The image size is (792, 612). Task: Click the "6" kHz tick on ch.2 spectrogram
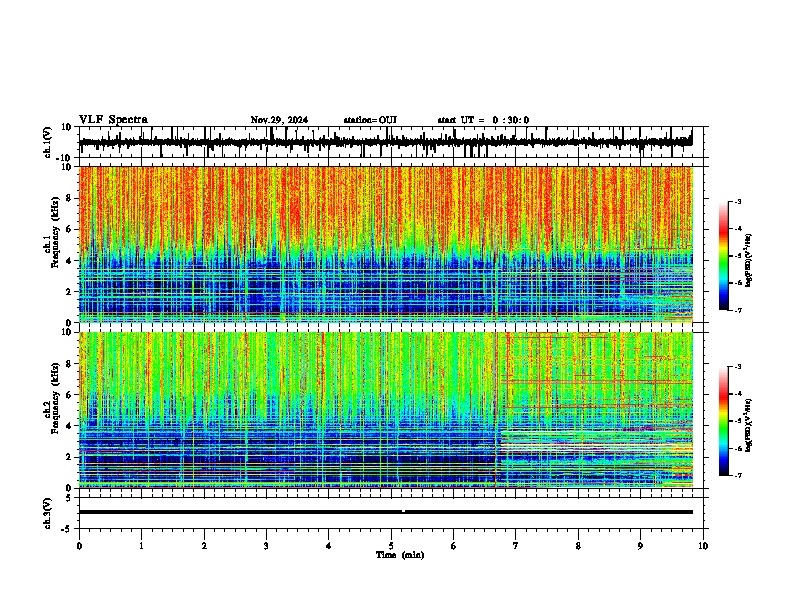pyautogui.click(x=70, y=395)
